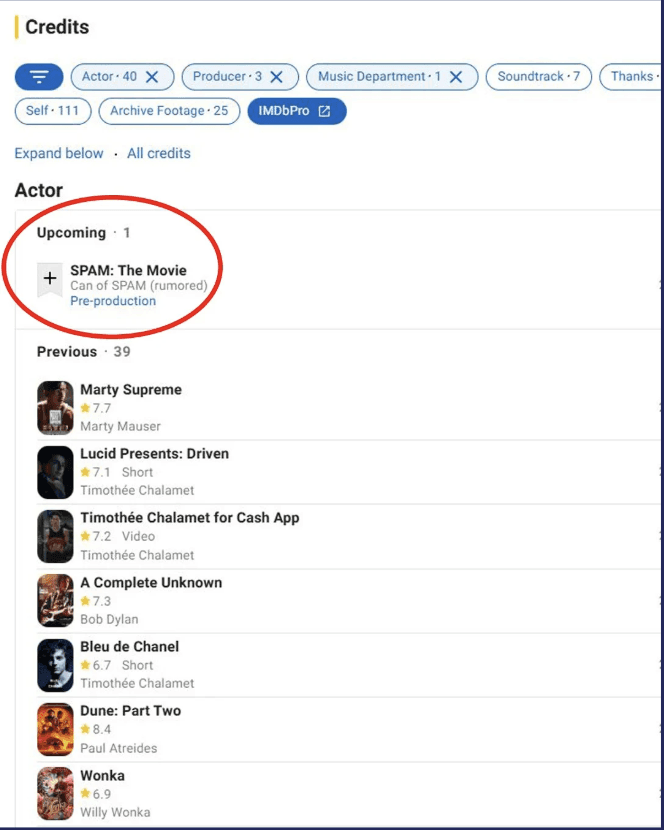664x830 pixels.
Task: Toggle the Archive Footage 25 filter chip
Action: (x=169, y=111)
